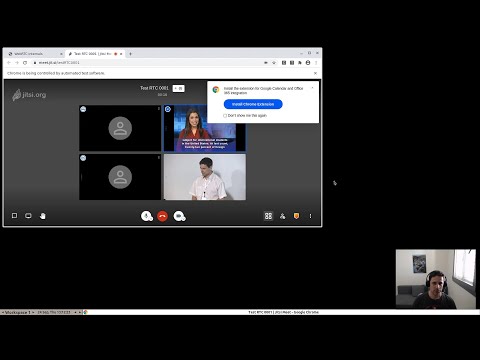480x360 pixels.
Task: Click connection indicator on presenter tile
Action: pyautogui.click(x=168, y=109)
